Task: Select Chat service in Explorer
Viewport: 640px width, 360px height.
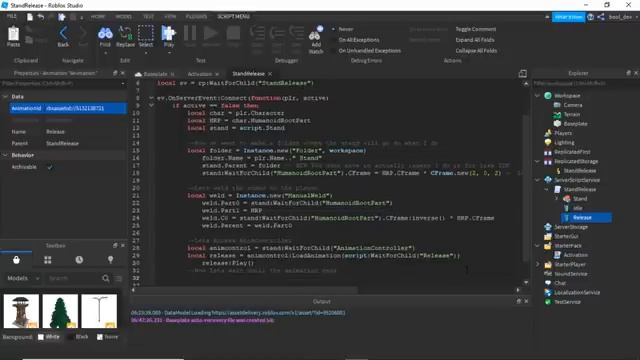Action: point(560,283)
